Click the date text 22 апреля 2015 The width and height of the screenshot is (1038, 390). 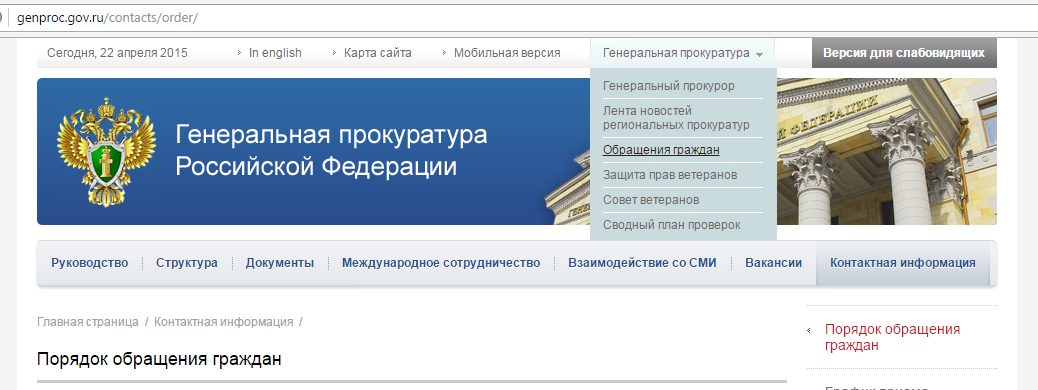pos(144,53)
